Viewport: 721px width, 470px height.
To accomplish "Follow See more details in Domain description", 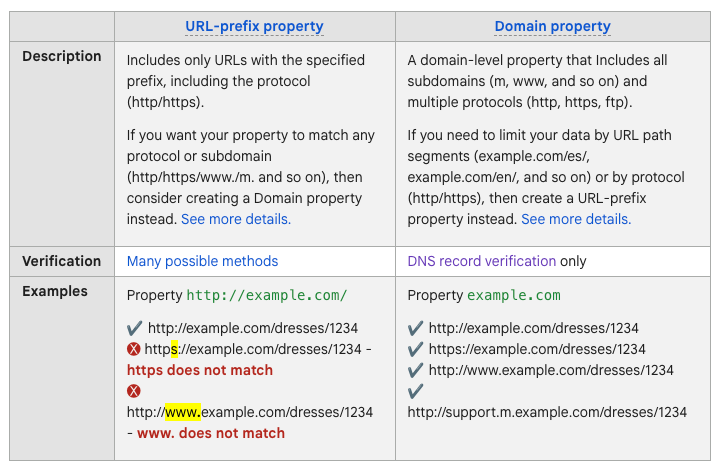I will click(x=576, y=219).
